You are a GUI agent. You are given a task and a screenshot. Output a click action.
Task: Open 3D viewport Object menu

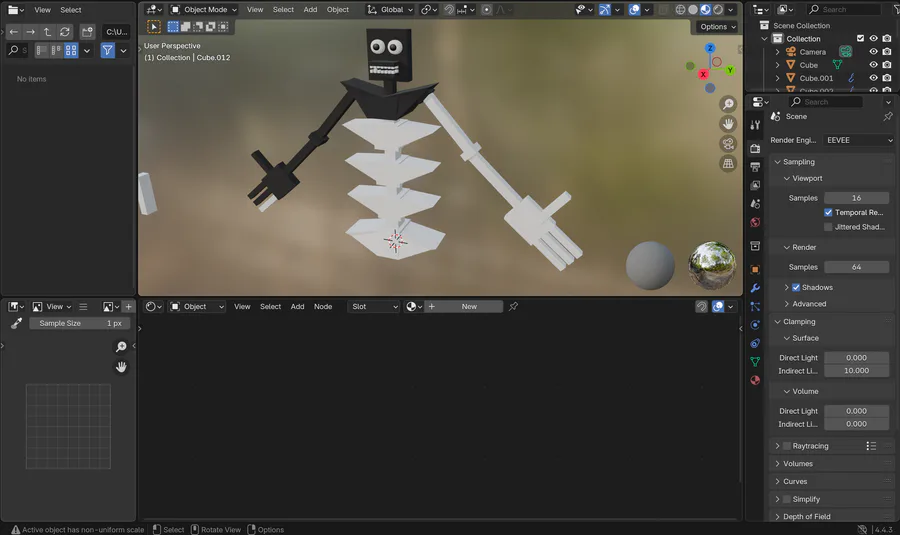click(x=338, y=10)
